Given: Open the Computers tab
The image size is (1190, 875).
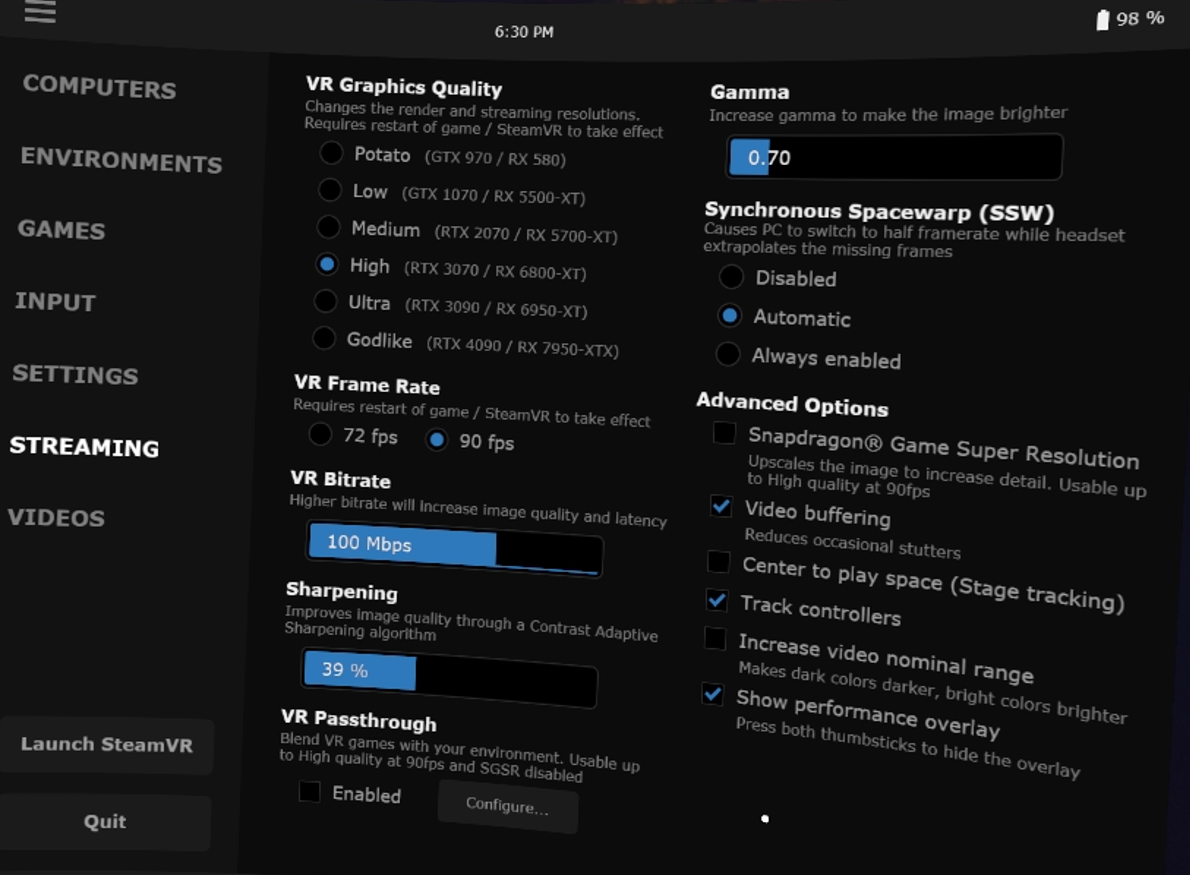Looking at the screenshot, I should [x=99, y=87].
